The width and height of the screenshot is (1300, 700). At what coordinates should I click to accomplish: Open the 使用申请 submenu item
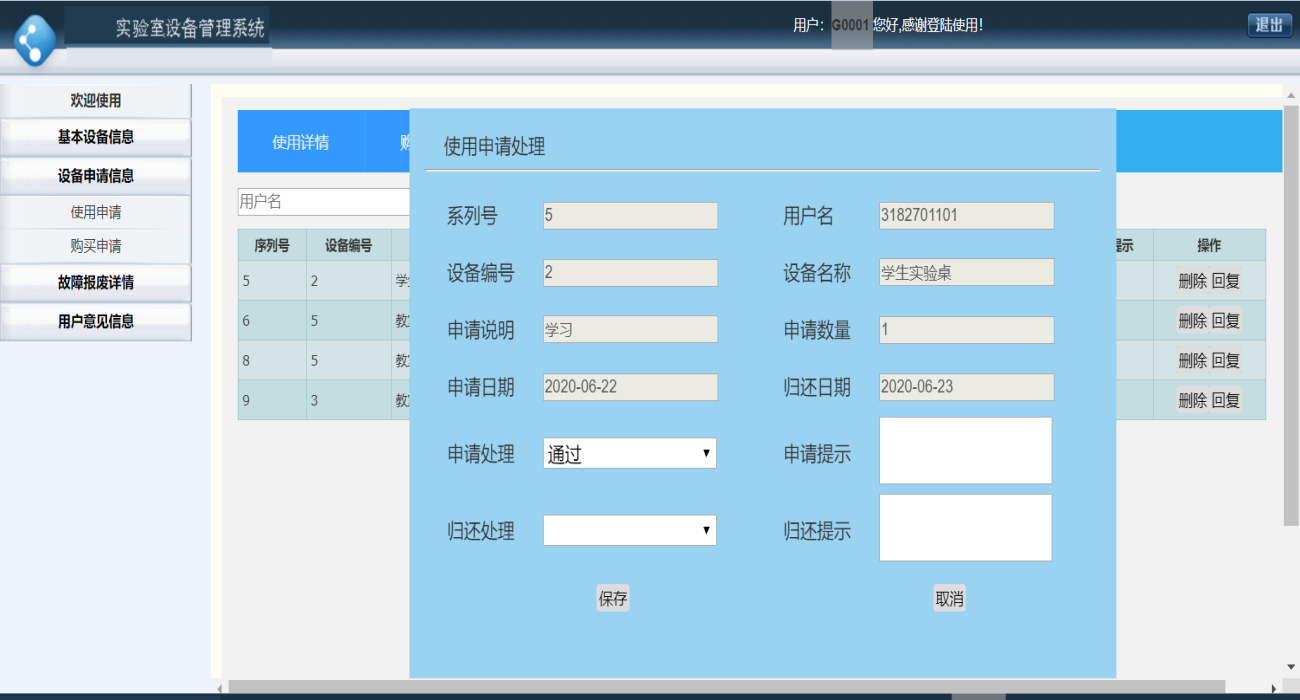point(95,212)
